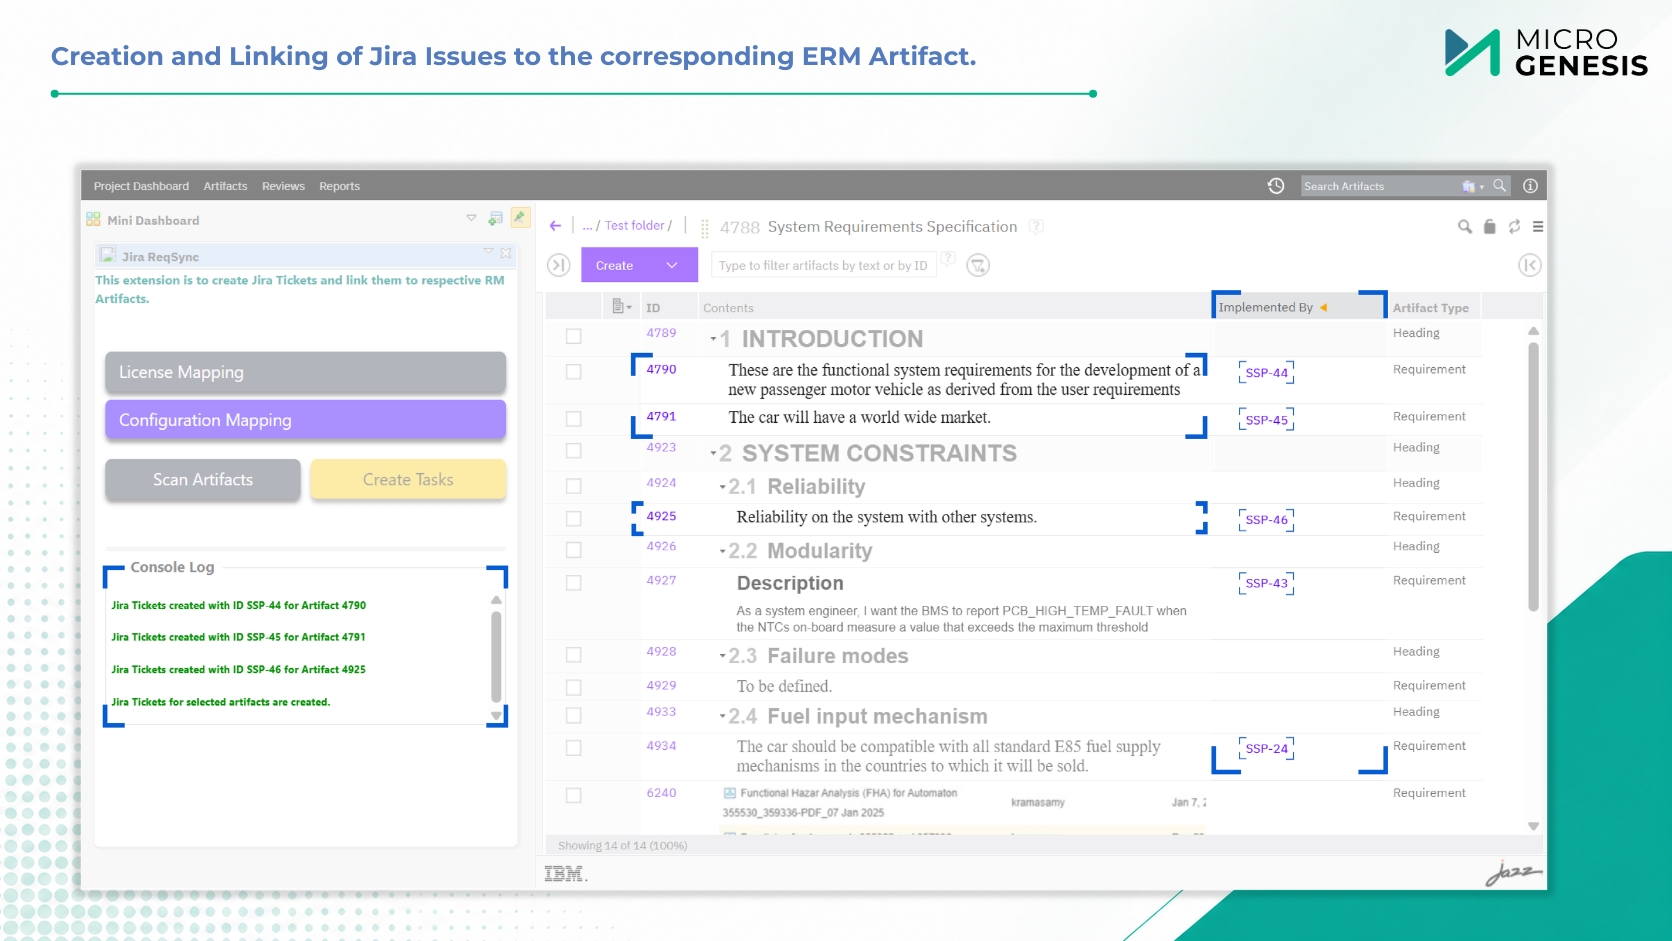Open the Create button dropdown chevron
The width and height of the screenshot is (1672, 941).
672,266
